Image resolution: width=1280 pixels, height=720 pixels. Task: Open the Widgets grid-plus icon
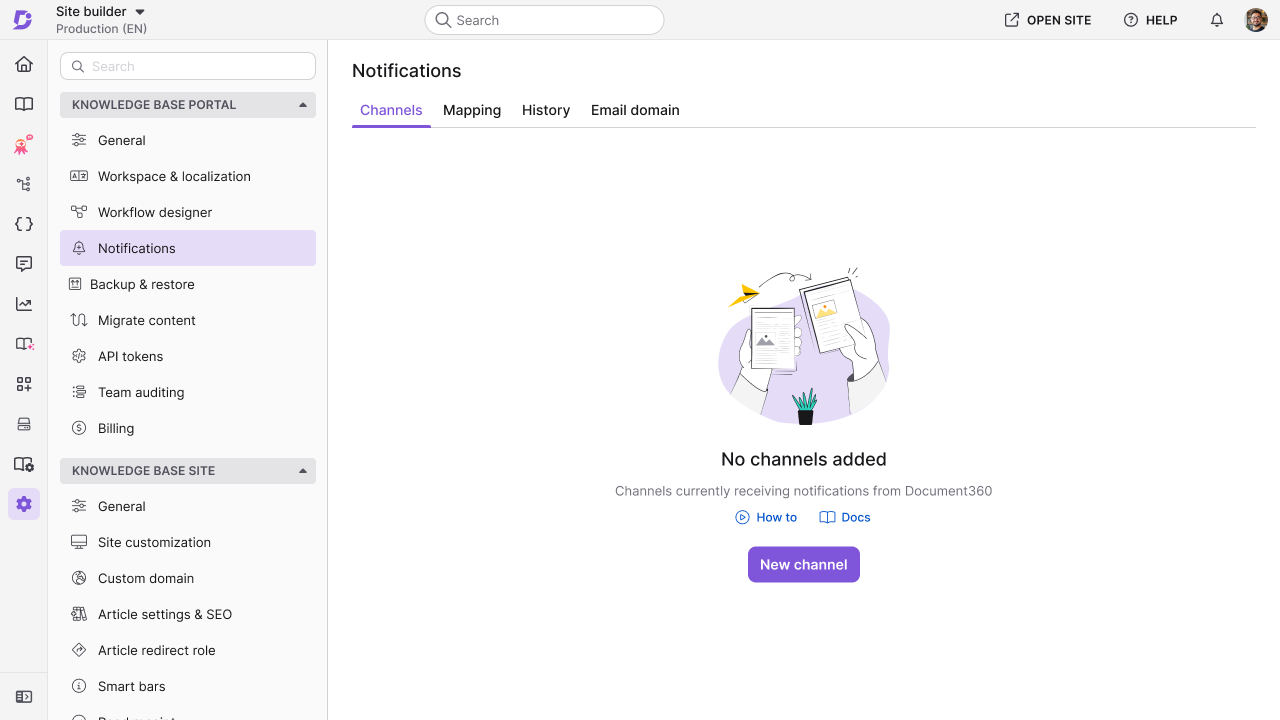pyautogui.click(x=24, y=384)
